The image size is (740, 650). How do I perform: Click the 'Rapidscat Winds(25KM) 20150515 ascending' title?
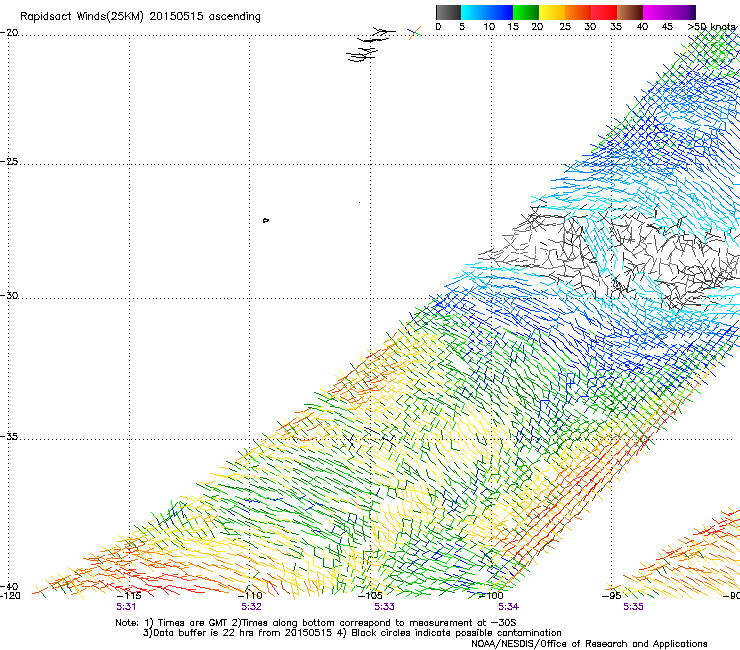pyautogui.click(x=140, y=17)
